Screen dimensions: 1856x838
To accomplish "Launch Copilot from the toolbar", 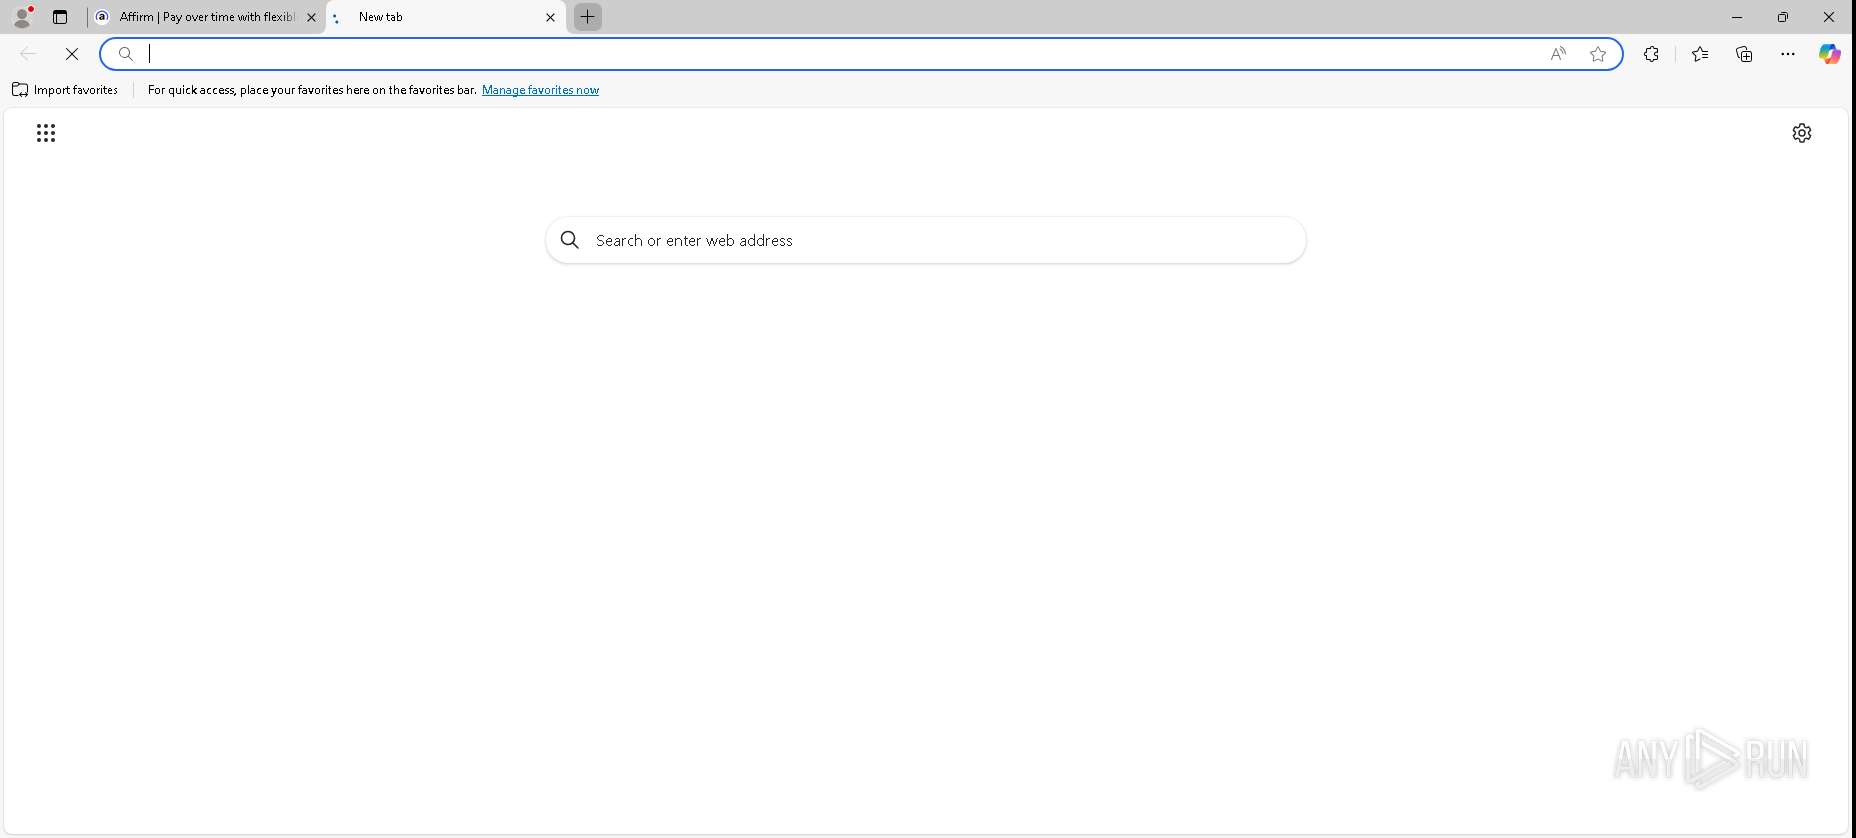I will [1830, 54].
